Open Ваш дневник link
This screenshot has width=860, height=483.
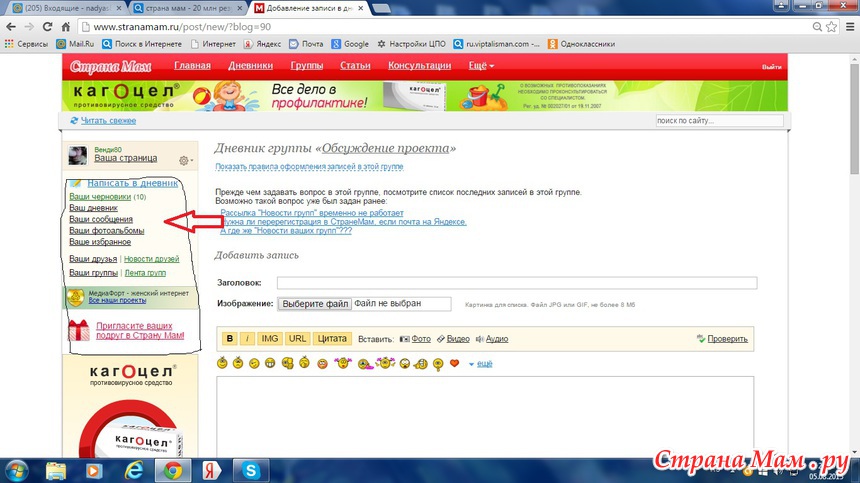pyautogui.click(x=93, y=208)
